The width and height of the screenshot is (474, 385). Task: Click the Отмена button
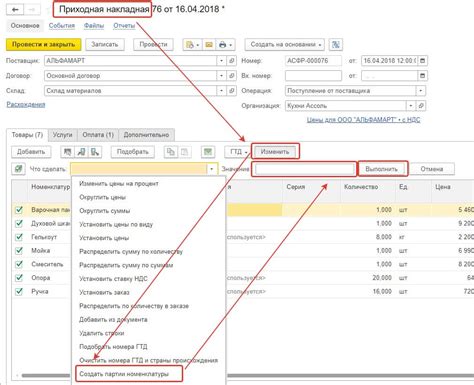pos(432,169)
